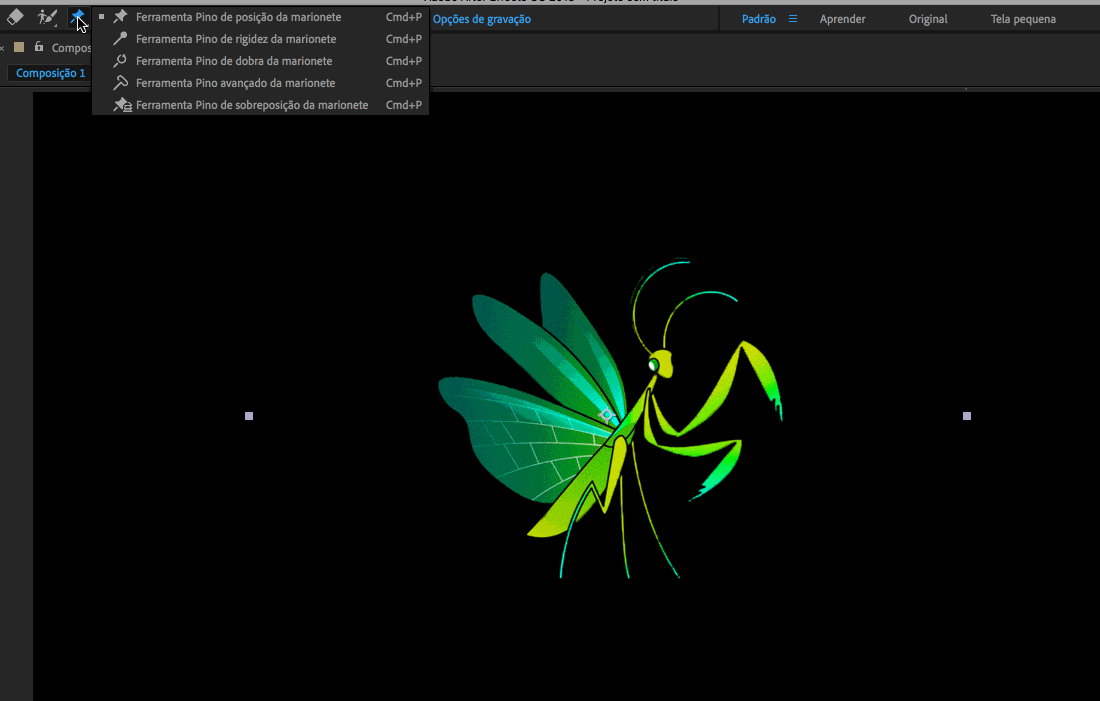
Task: Click the tan composition label color swatch
Action: point(19,47)
